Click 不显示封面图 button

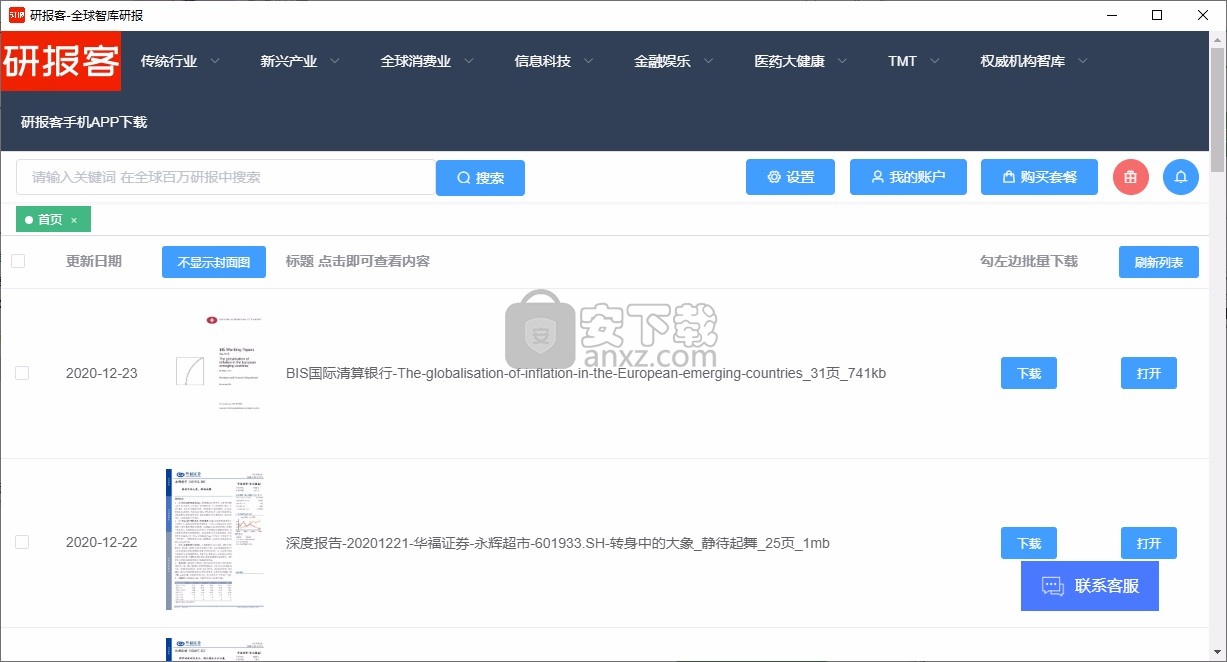(214, 262)
